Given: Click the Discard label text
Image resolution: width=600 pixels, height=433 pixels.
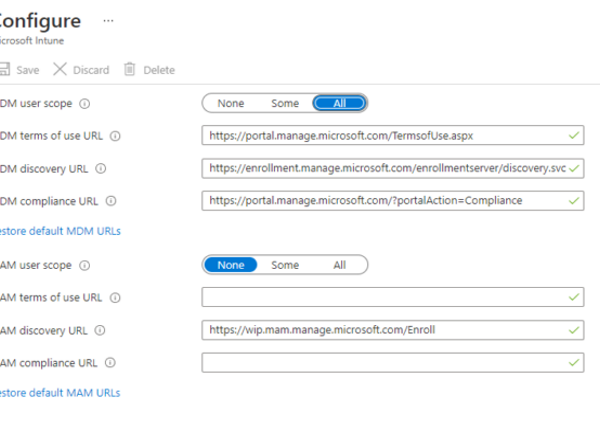Looking at the screenshot, I should 91,70.
